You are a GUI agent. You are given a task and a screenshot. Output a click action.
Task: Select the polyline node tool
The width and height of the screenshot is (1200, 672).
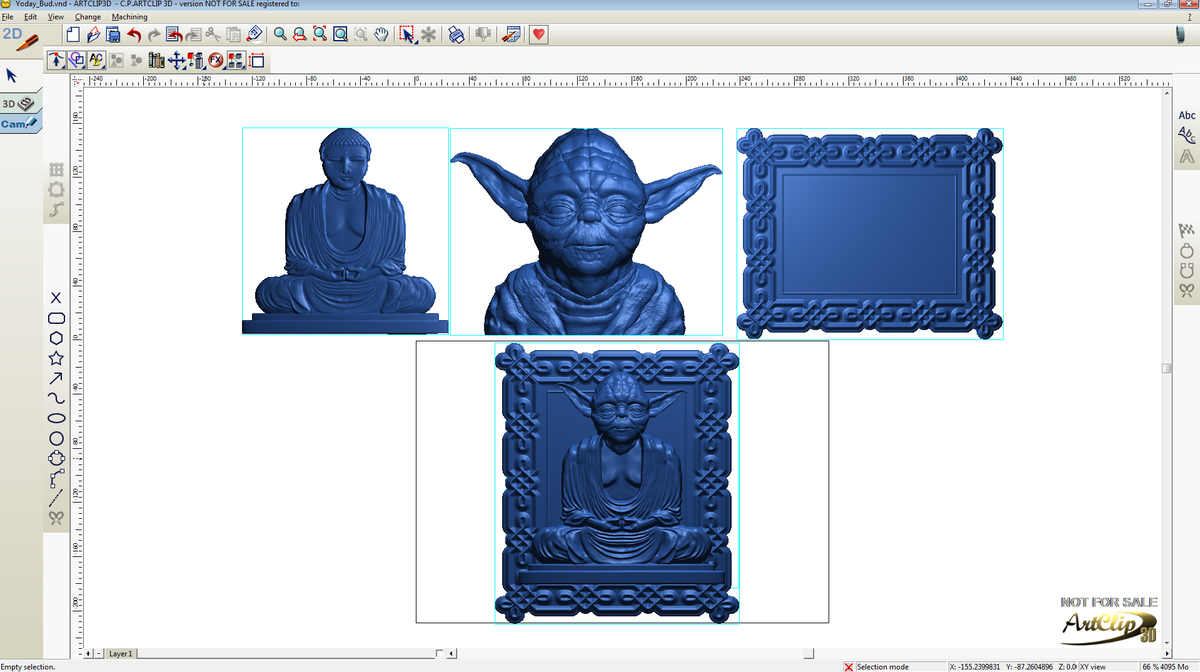coord(56,478)
